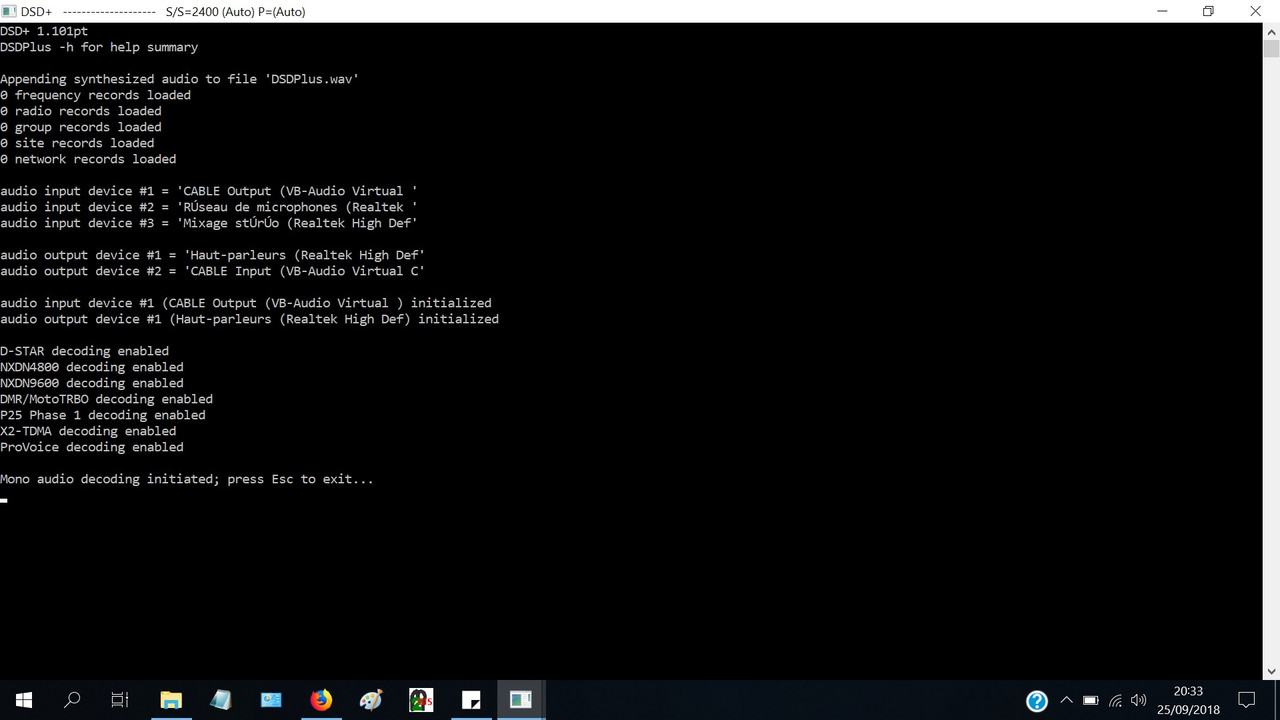Click the 'audio input device #1 = CABLE Output' line
This screenshot has width=1280, height=720.
click(x=209, y=191)
